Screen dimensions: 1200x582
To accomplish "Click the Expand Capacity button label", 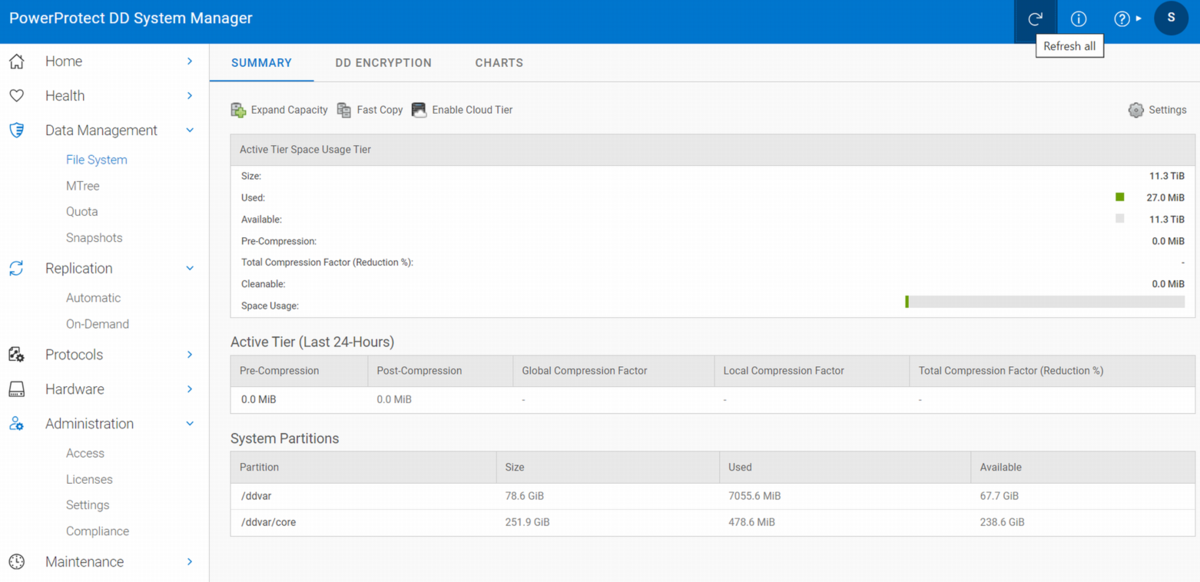I will pos(289,110).
